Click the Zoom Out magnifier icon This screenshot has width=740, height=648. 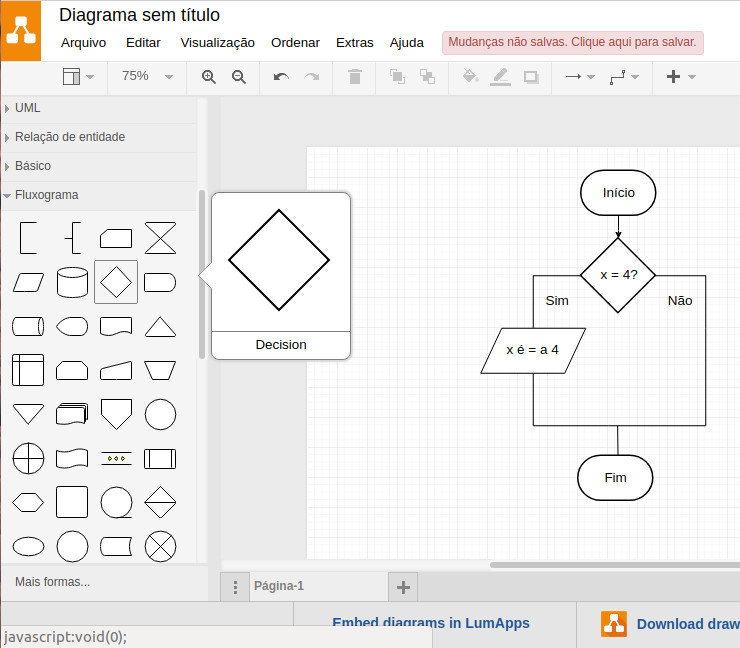(x=239, y=77)
